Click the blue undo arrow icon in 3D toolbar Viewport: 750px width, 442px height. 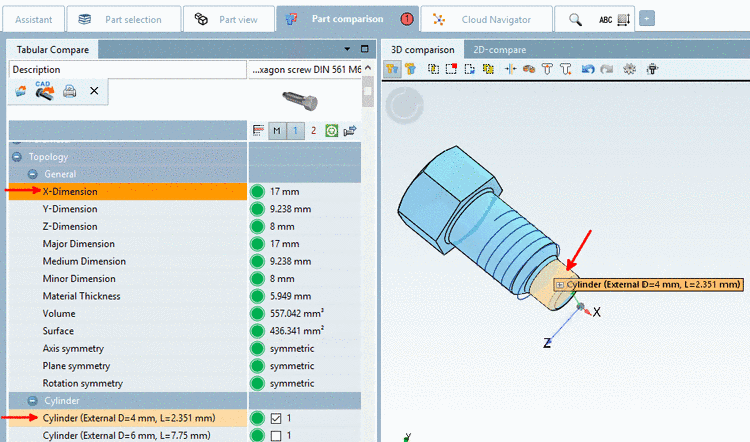(588, 69)
